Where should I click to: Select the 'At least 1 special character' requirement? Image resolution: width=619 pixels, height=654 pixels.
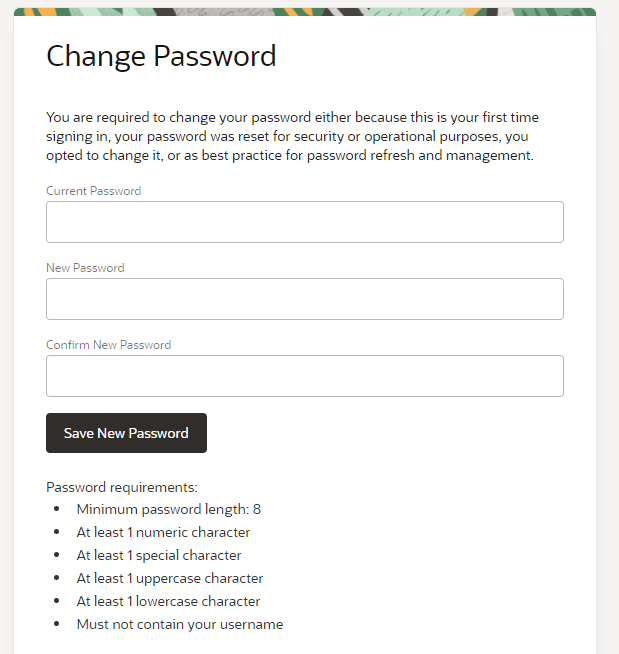159,556
